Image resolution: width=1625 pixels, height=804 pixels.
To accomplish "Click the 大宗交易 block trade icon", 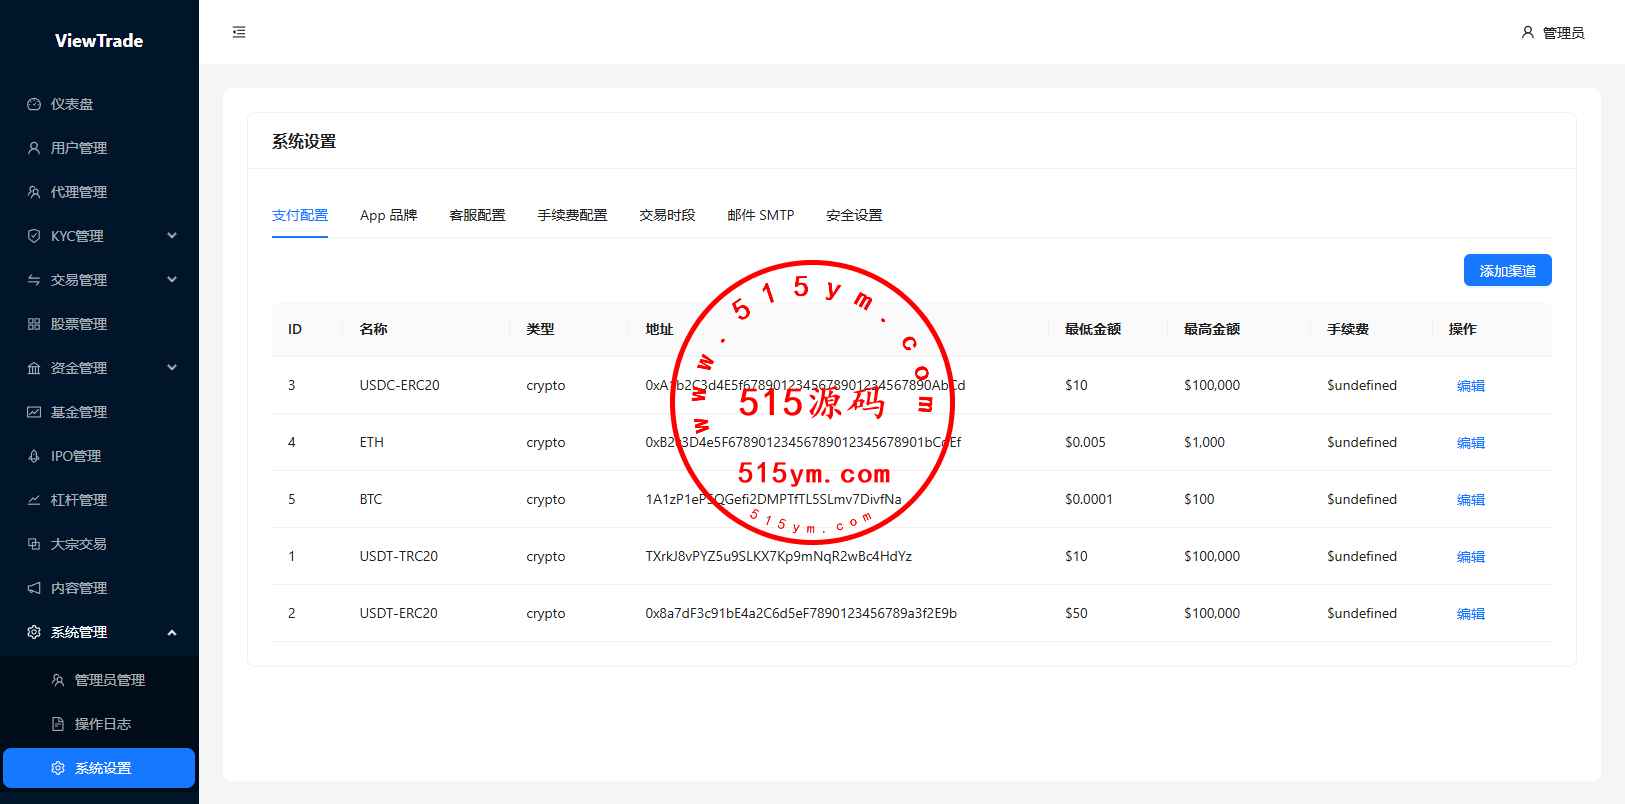I will tap(34, 544).
